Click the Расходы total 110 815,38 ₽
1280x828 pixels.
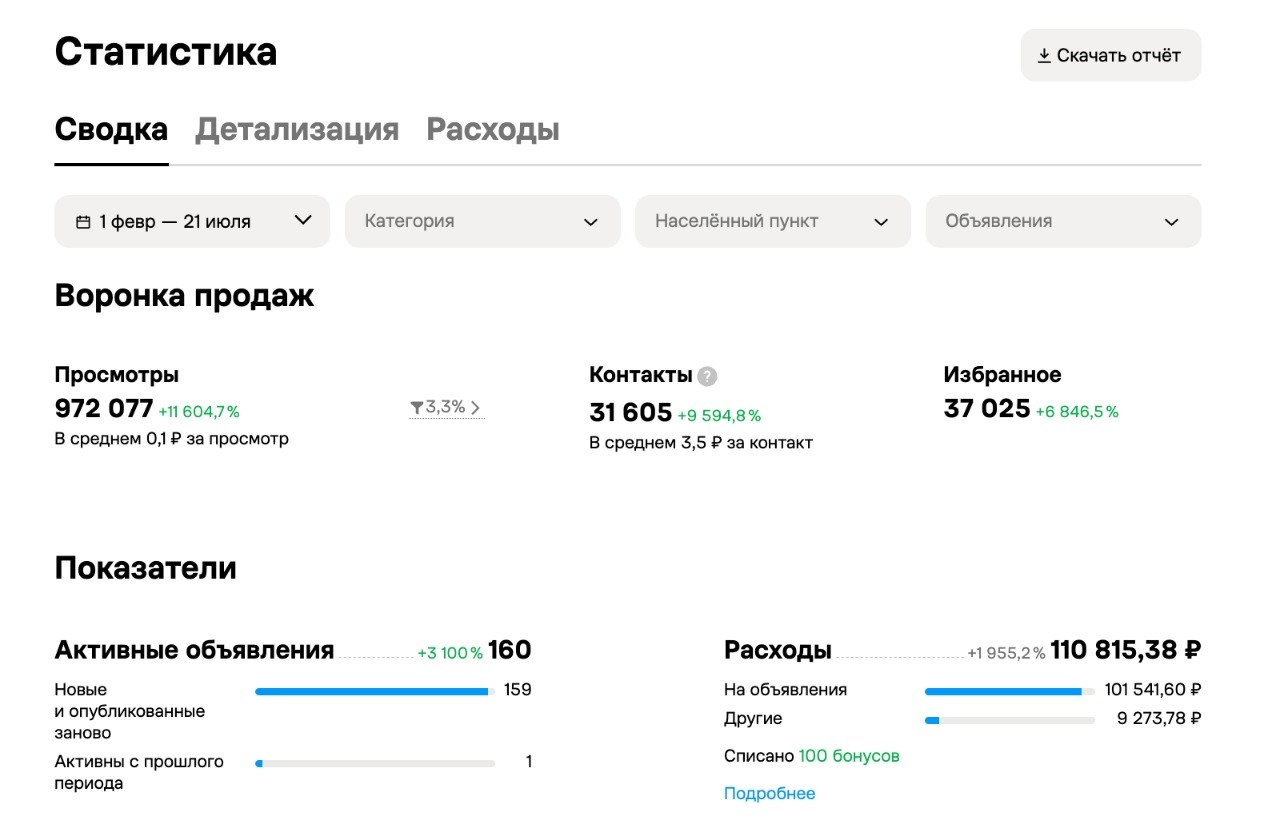click(1126, 650)
